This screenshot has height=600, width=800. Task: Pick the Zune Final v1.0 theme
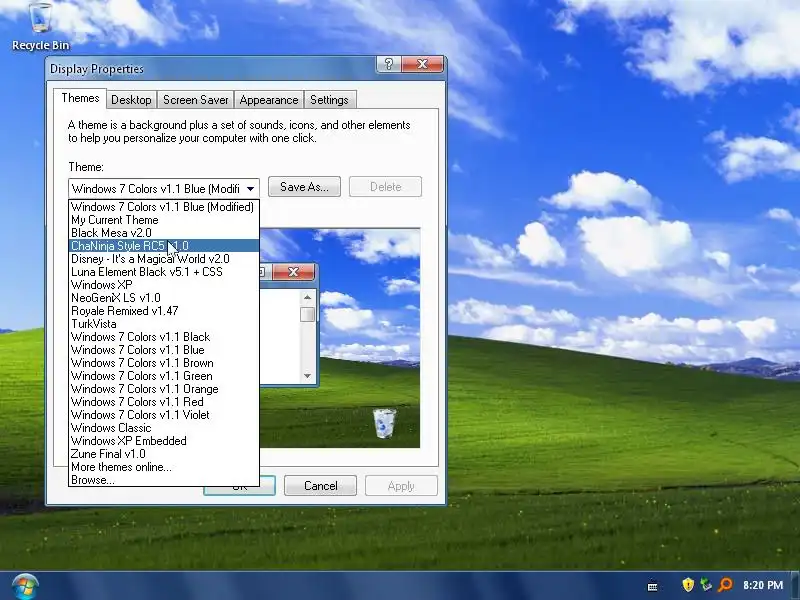[x=164, y=454]
